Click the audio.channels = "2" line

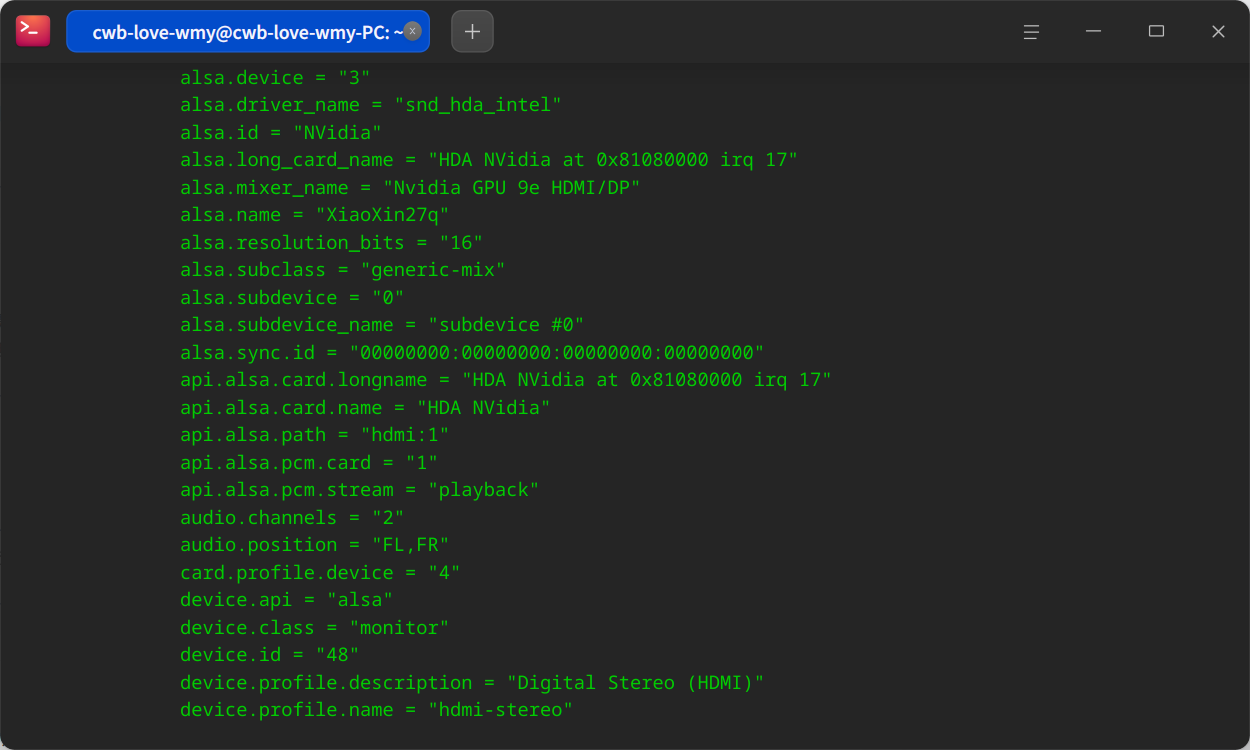[x=292, y=518]
